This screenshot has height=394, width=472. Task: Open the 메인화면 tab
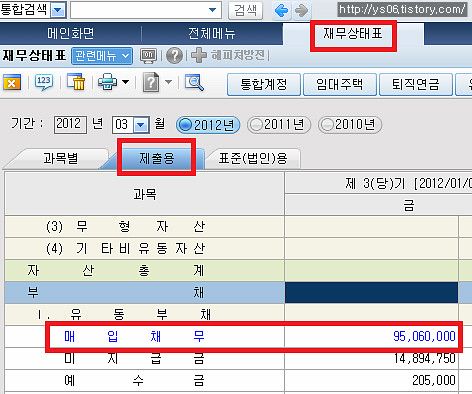[x=71, y=34]
